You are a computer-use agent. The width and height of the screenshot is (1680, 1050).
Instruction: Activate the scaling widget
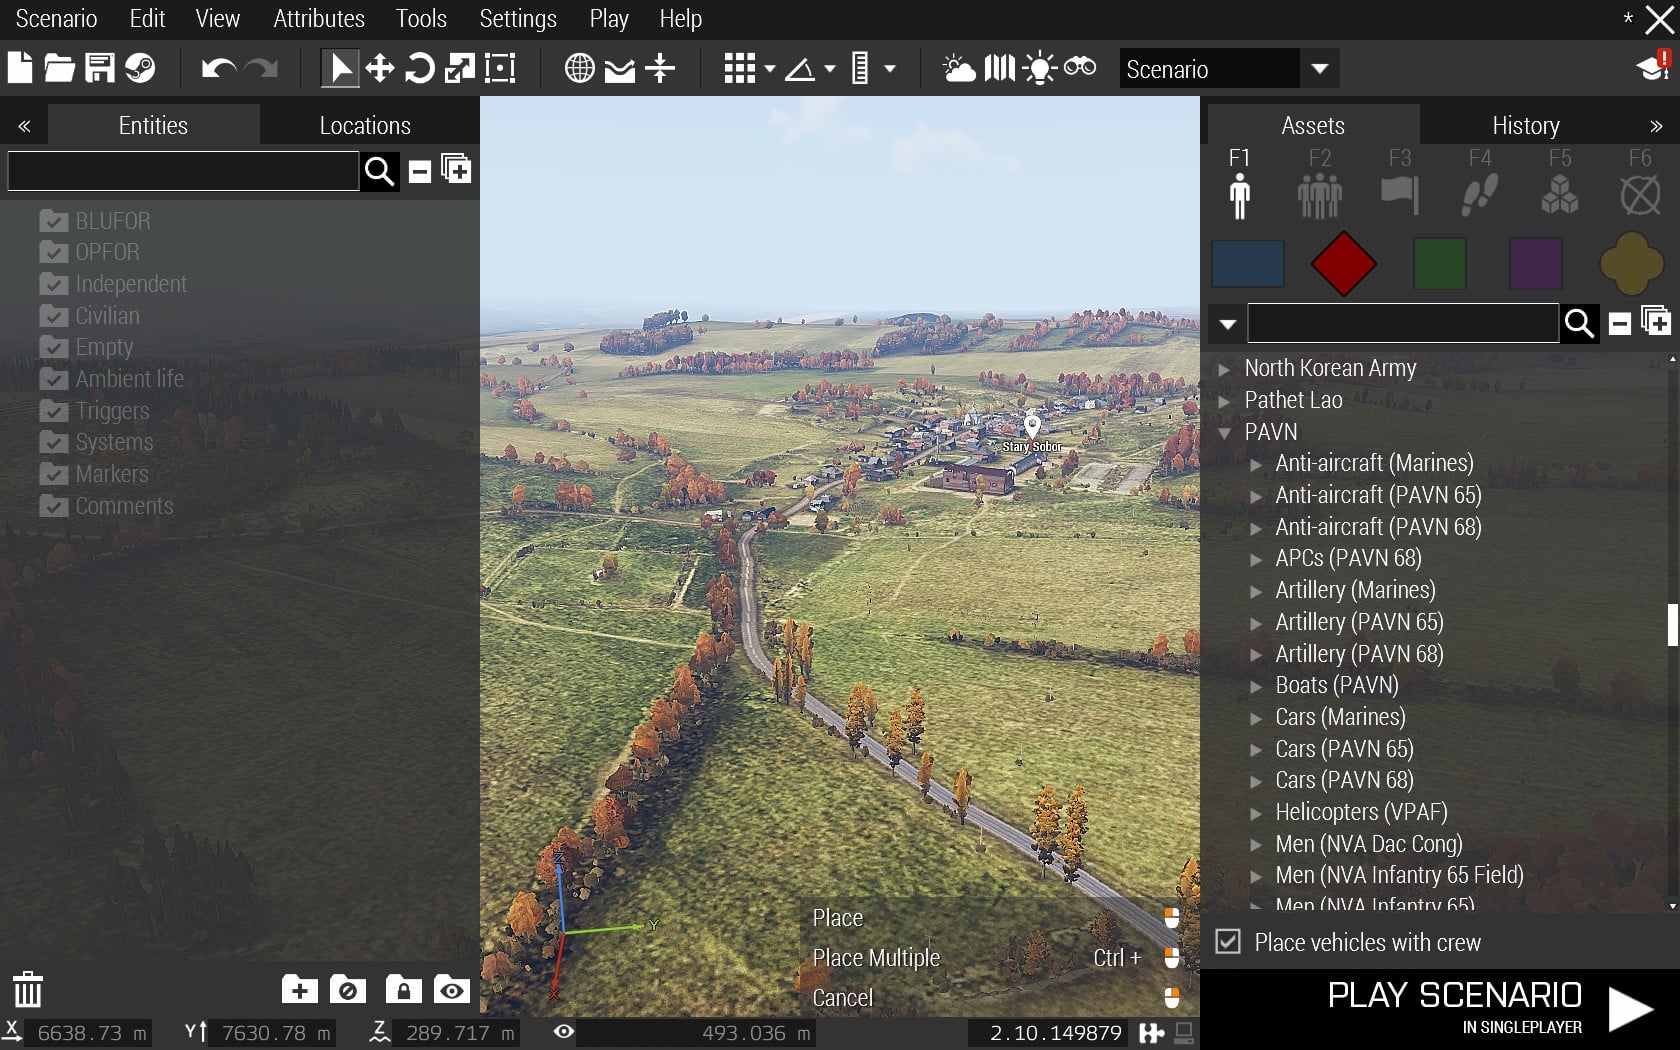pyautogui.click(x=460, y=68)
